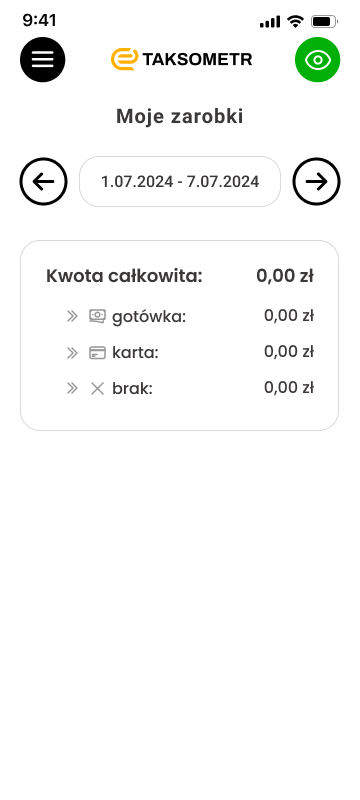Image resolution: width=360 pixels, height=800 pixels.
Task: Click the Kwota całkowita heading
Action: (x=124, y=276)
